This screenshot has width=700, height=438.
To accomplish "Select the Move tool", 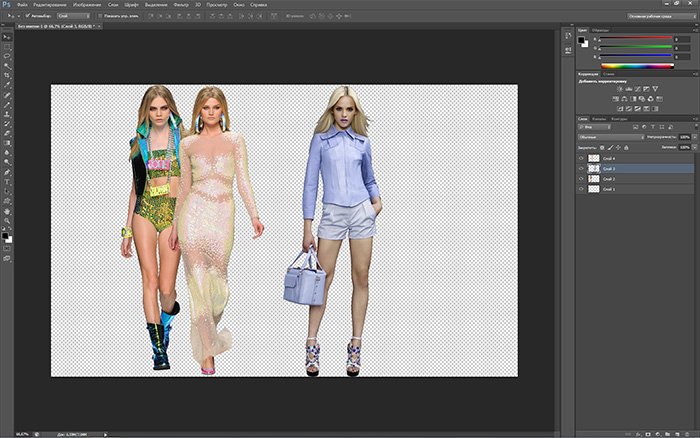I will (x=7, y=36).
